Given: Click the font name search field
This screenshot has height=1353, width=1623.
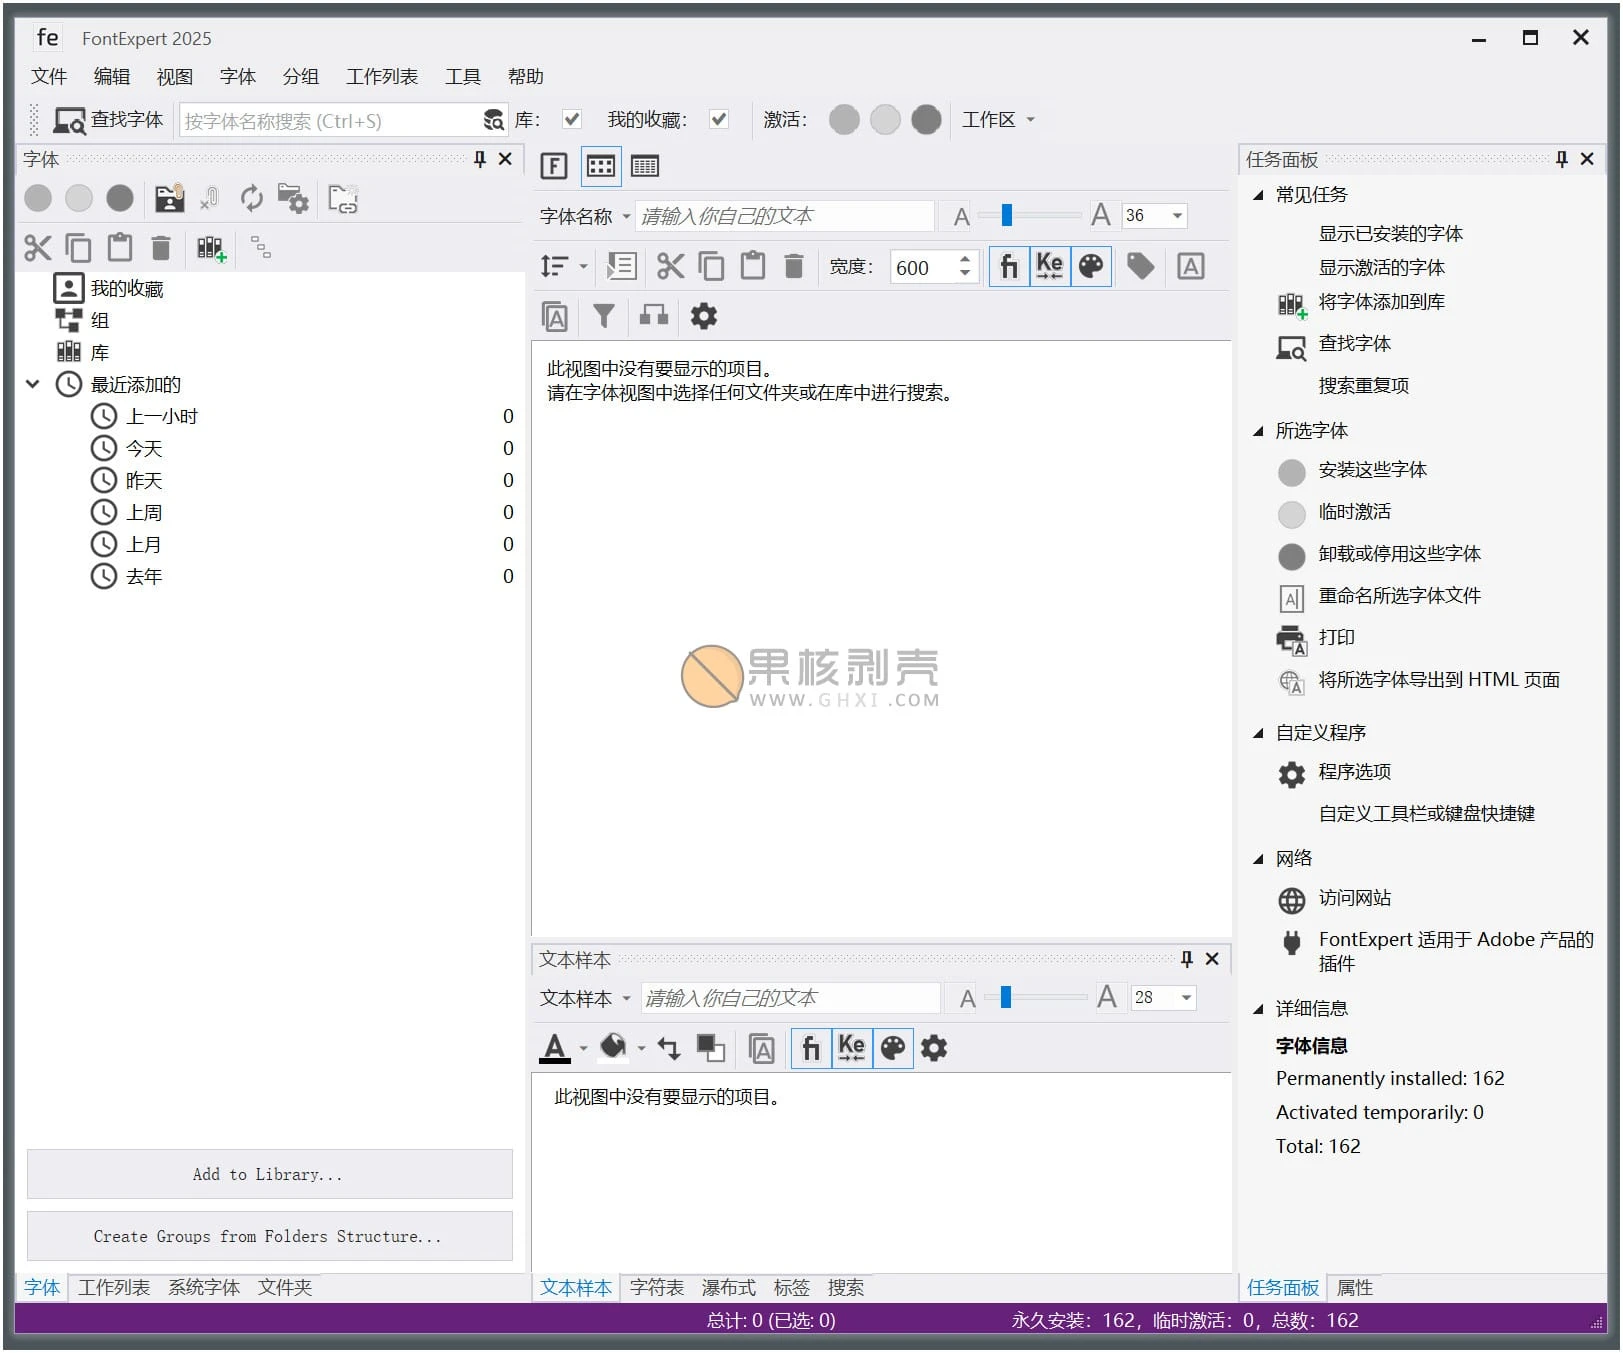Looking at the screenshot, I should [x=332, y=121].
